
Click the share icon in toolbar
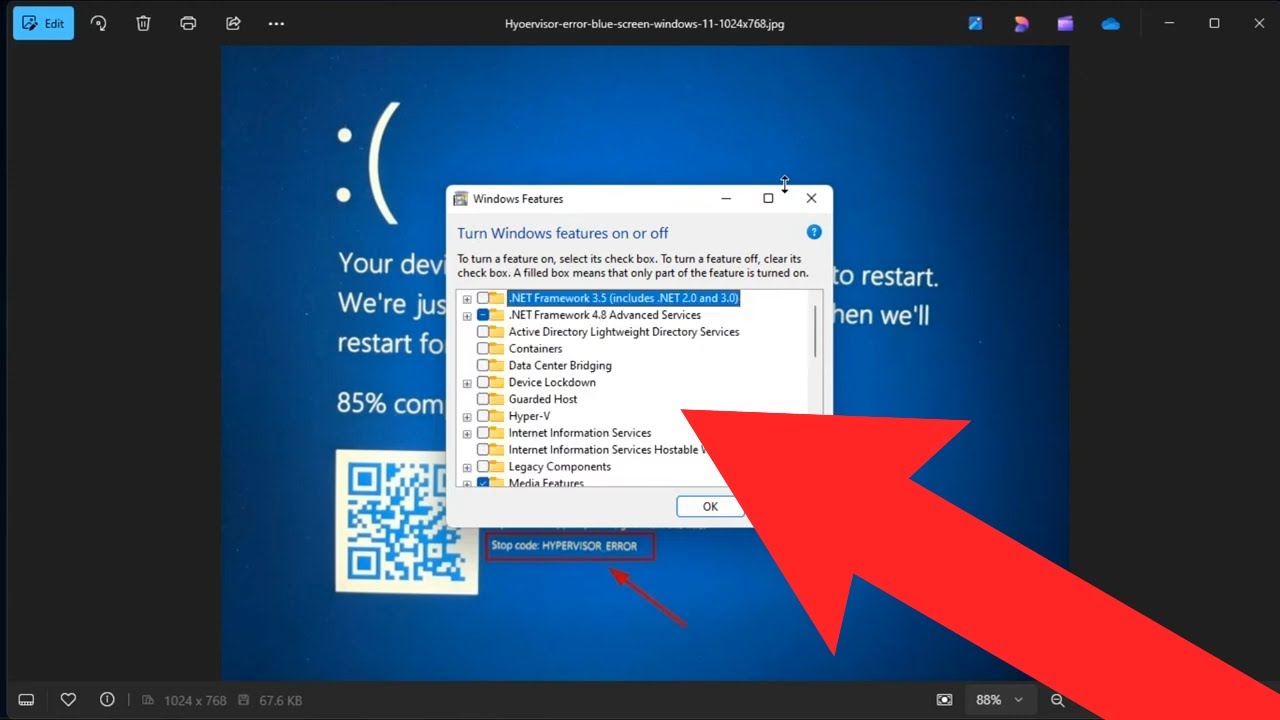point(233,23)
